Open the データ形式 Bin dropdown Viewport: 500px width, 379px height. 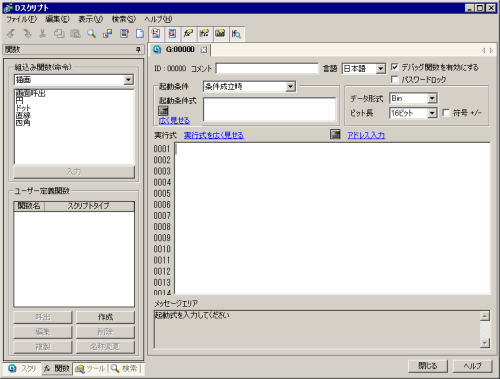click(x=432, y=98)
